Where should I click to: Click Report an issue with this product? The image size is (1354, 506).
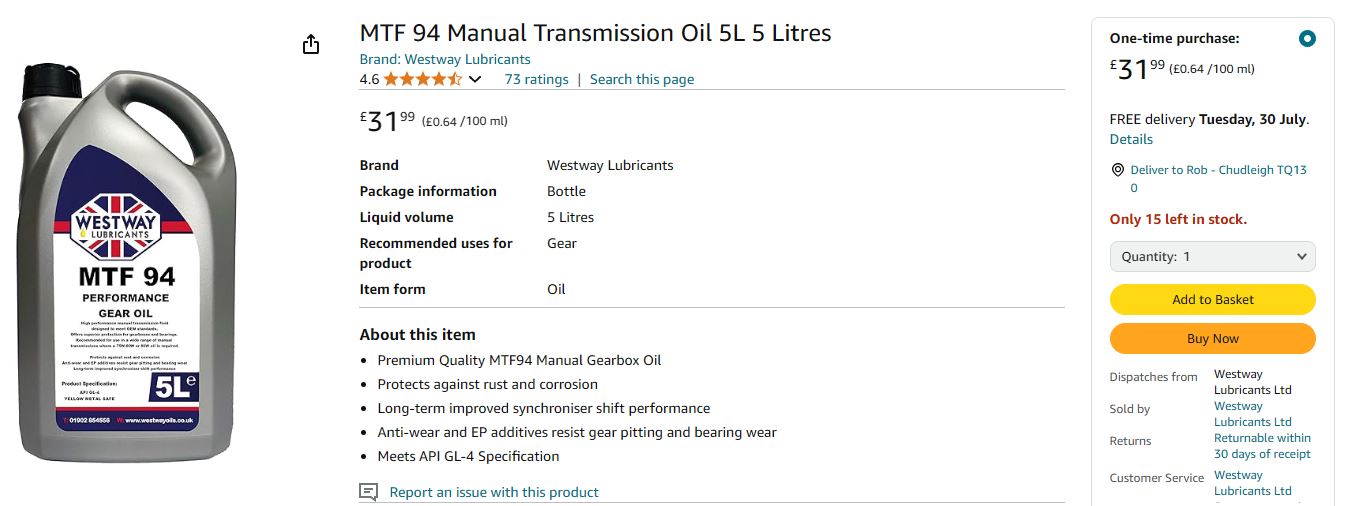pyautogui.click(x=494, y=492)
